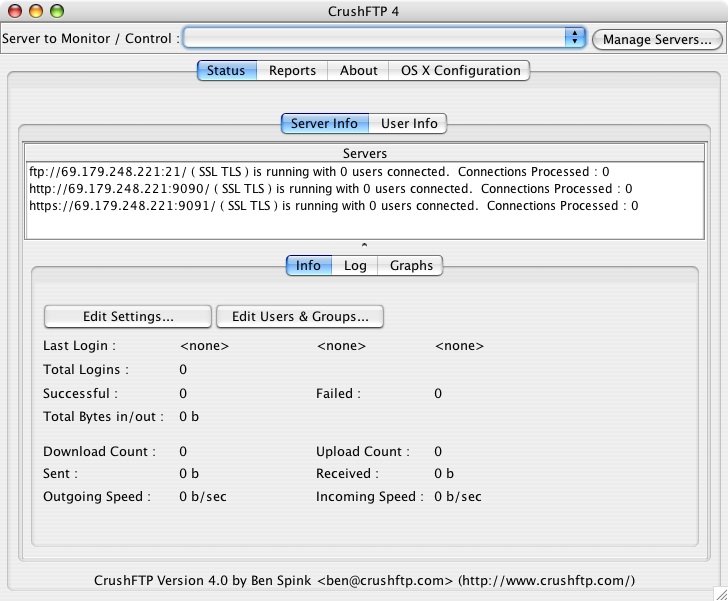
Task: Click the Failed label
Action: coord(338,393)
